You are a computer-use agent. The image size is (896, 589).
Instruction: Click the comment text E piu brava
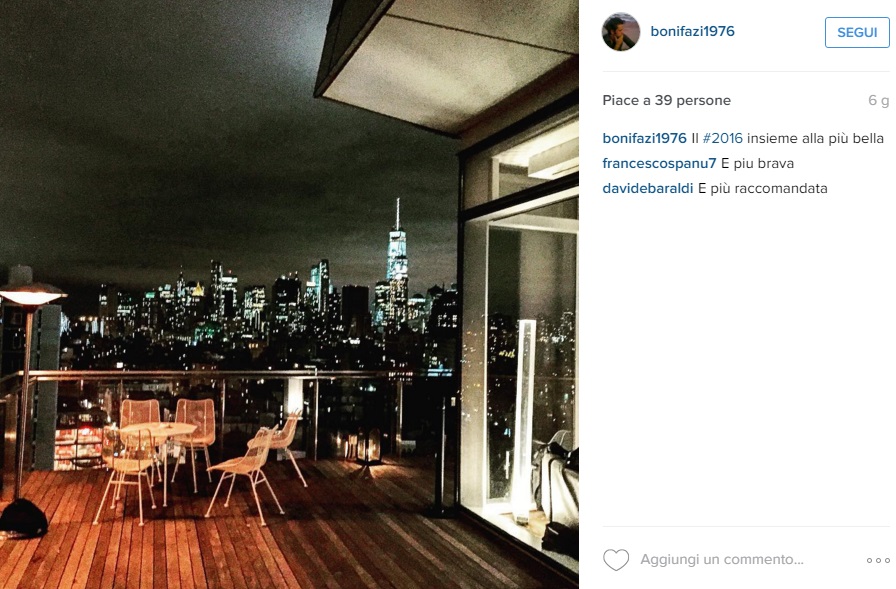(x=757, y=163)
